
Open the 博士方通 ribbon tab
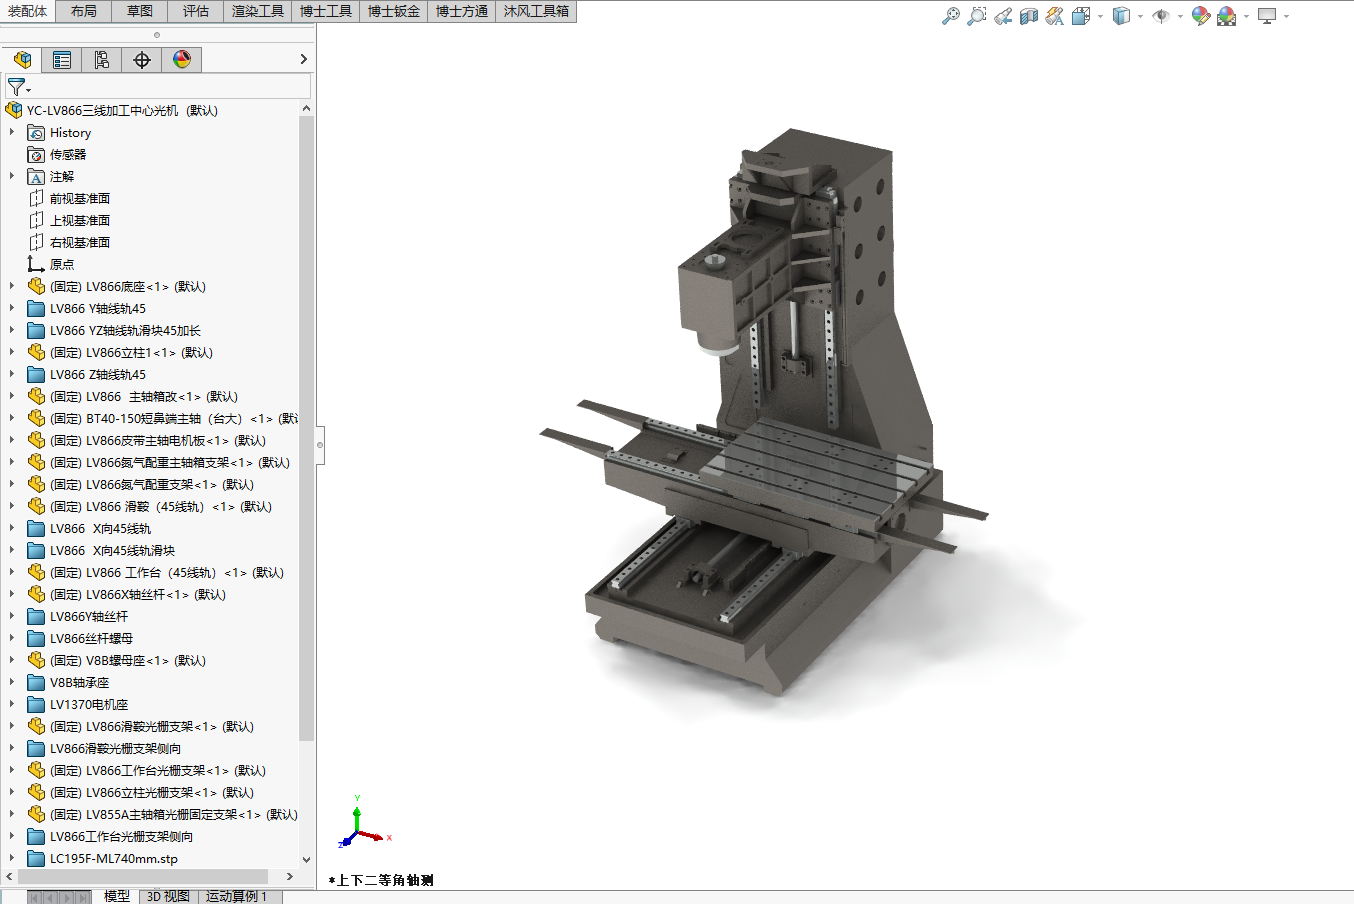click(x=462, y=11)
